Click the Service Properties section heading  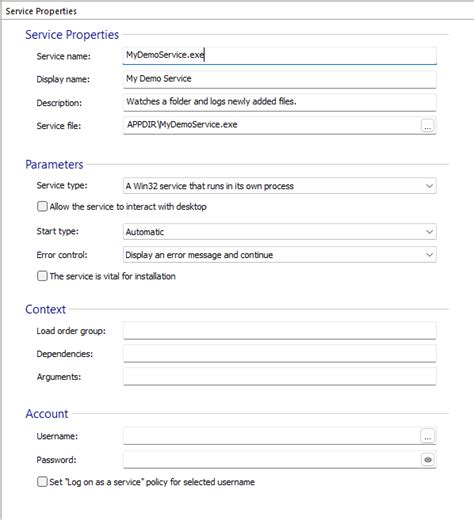(x=72, y=35)
